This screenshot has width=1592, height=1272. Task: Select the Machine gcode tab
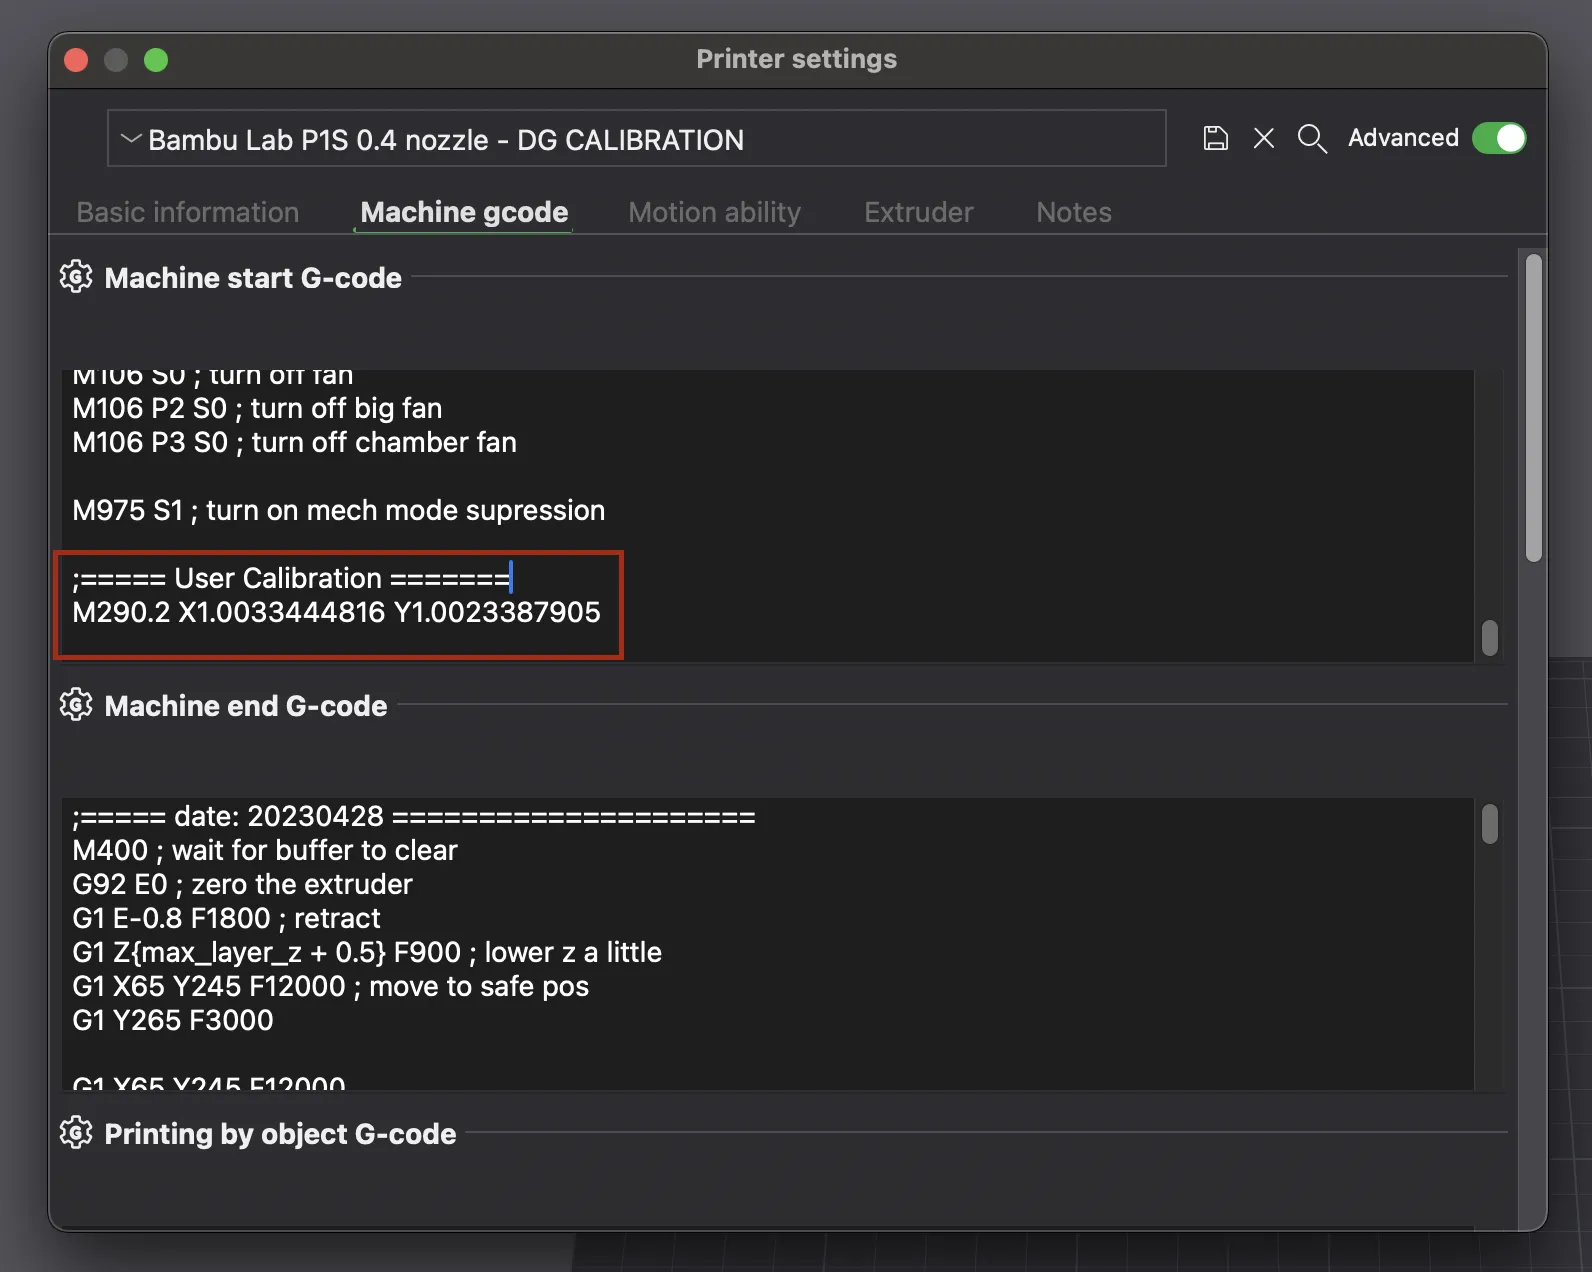pyautogui.click(x=464, y=212)
